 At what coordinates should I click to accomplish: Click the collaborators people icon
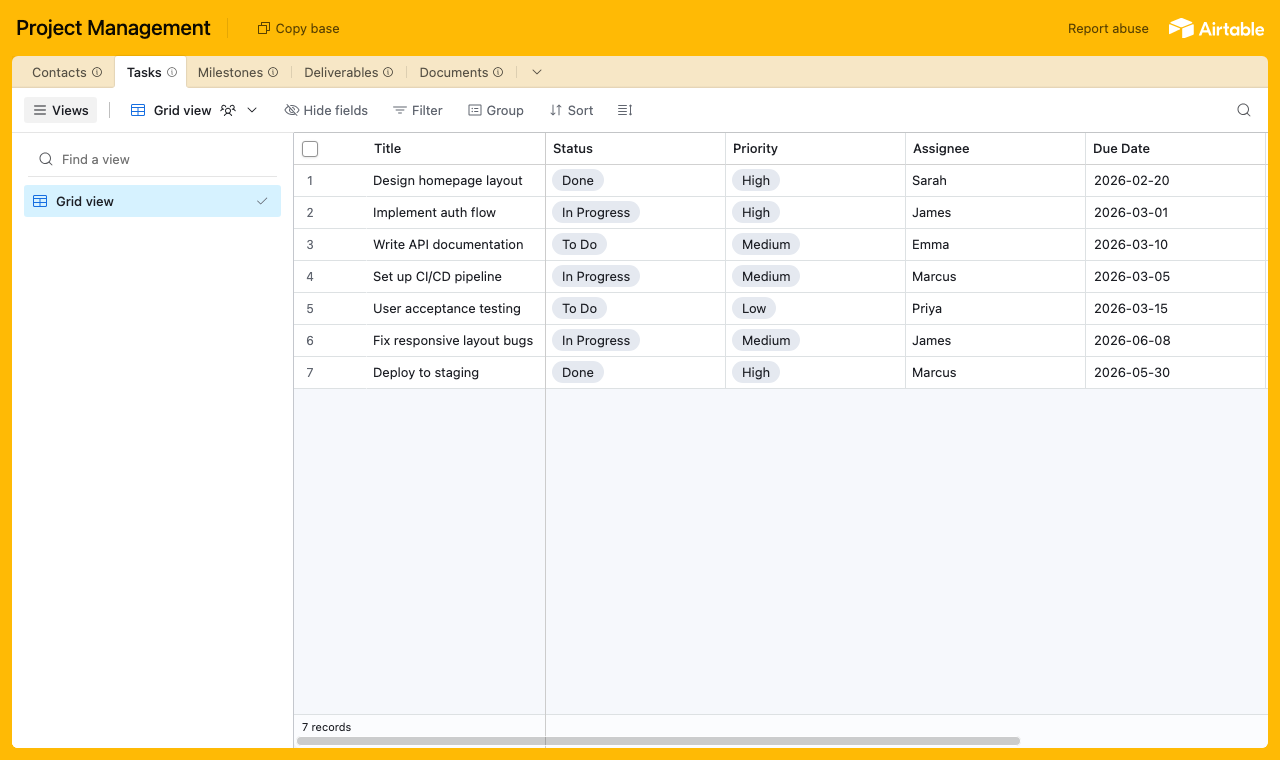[228, 110]
